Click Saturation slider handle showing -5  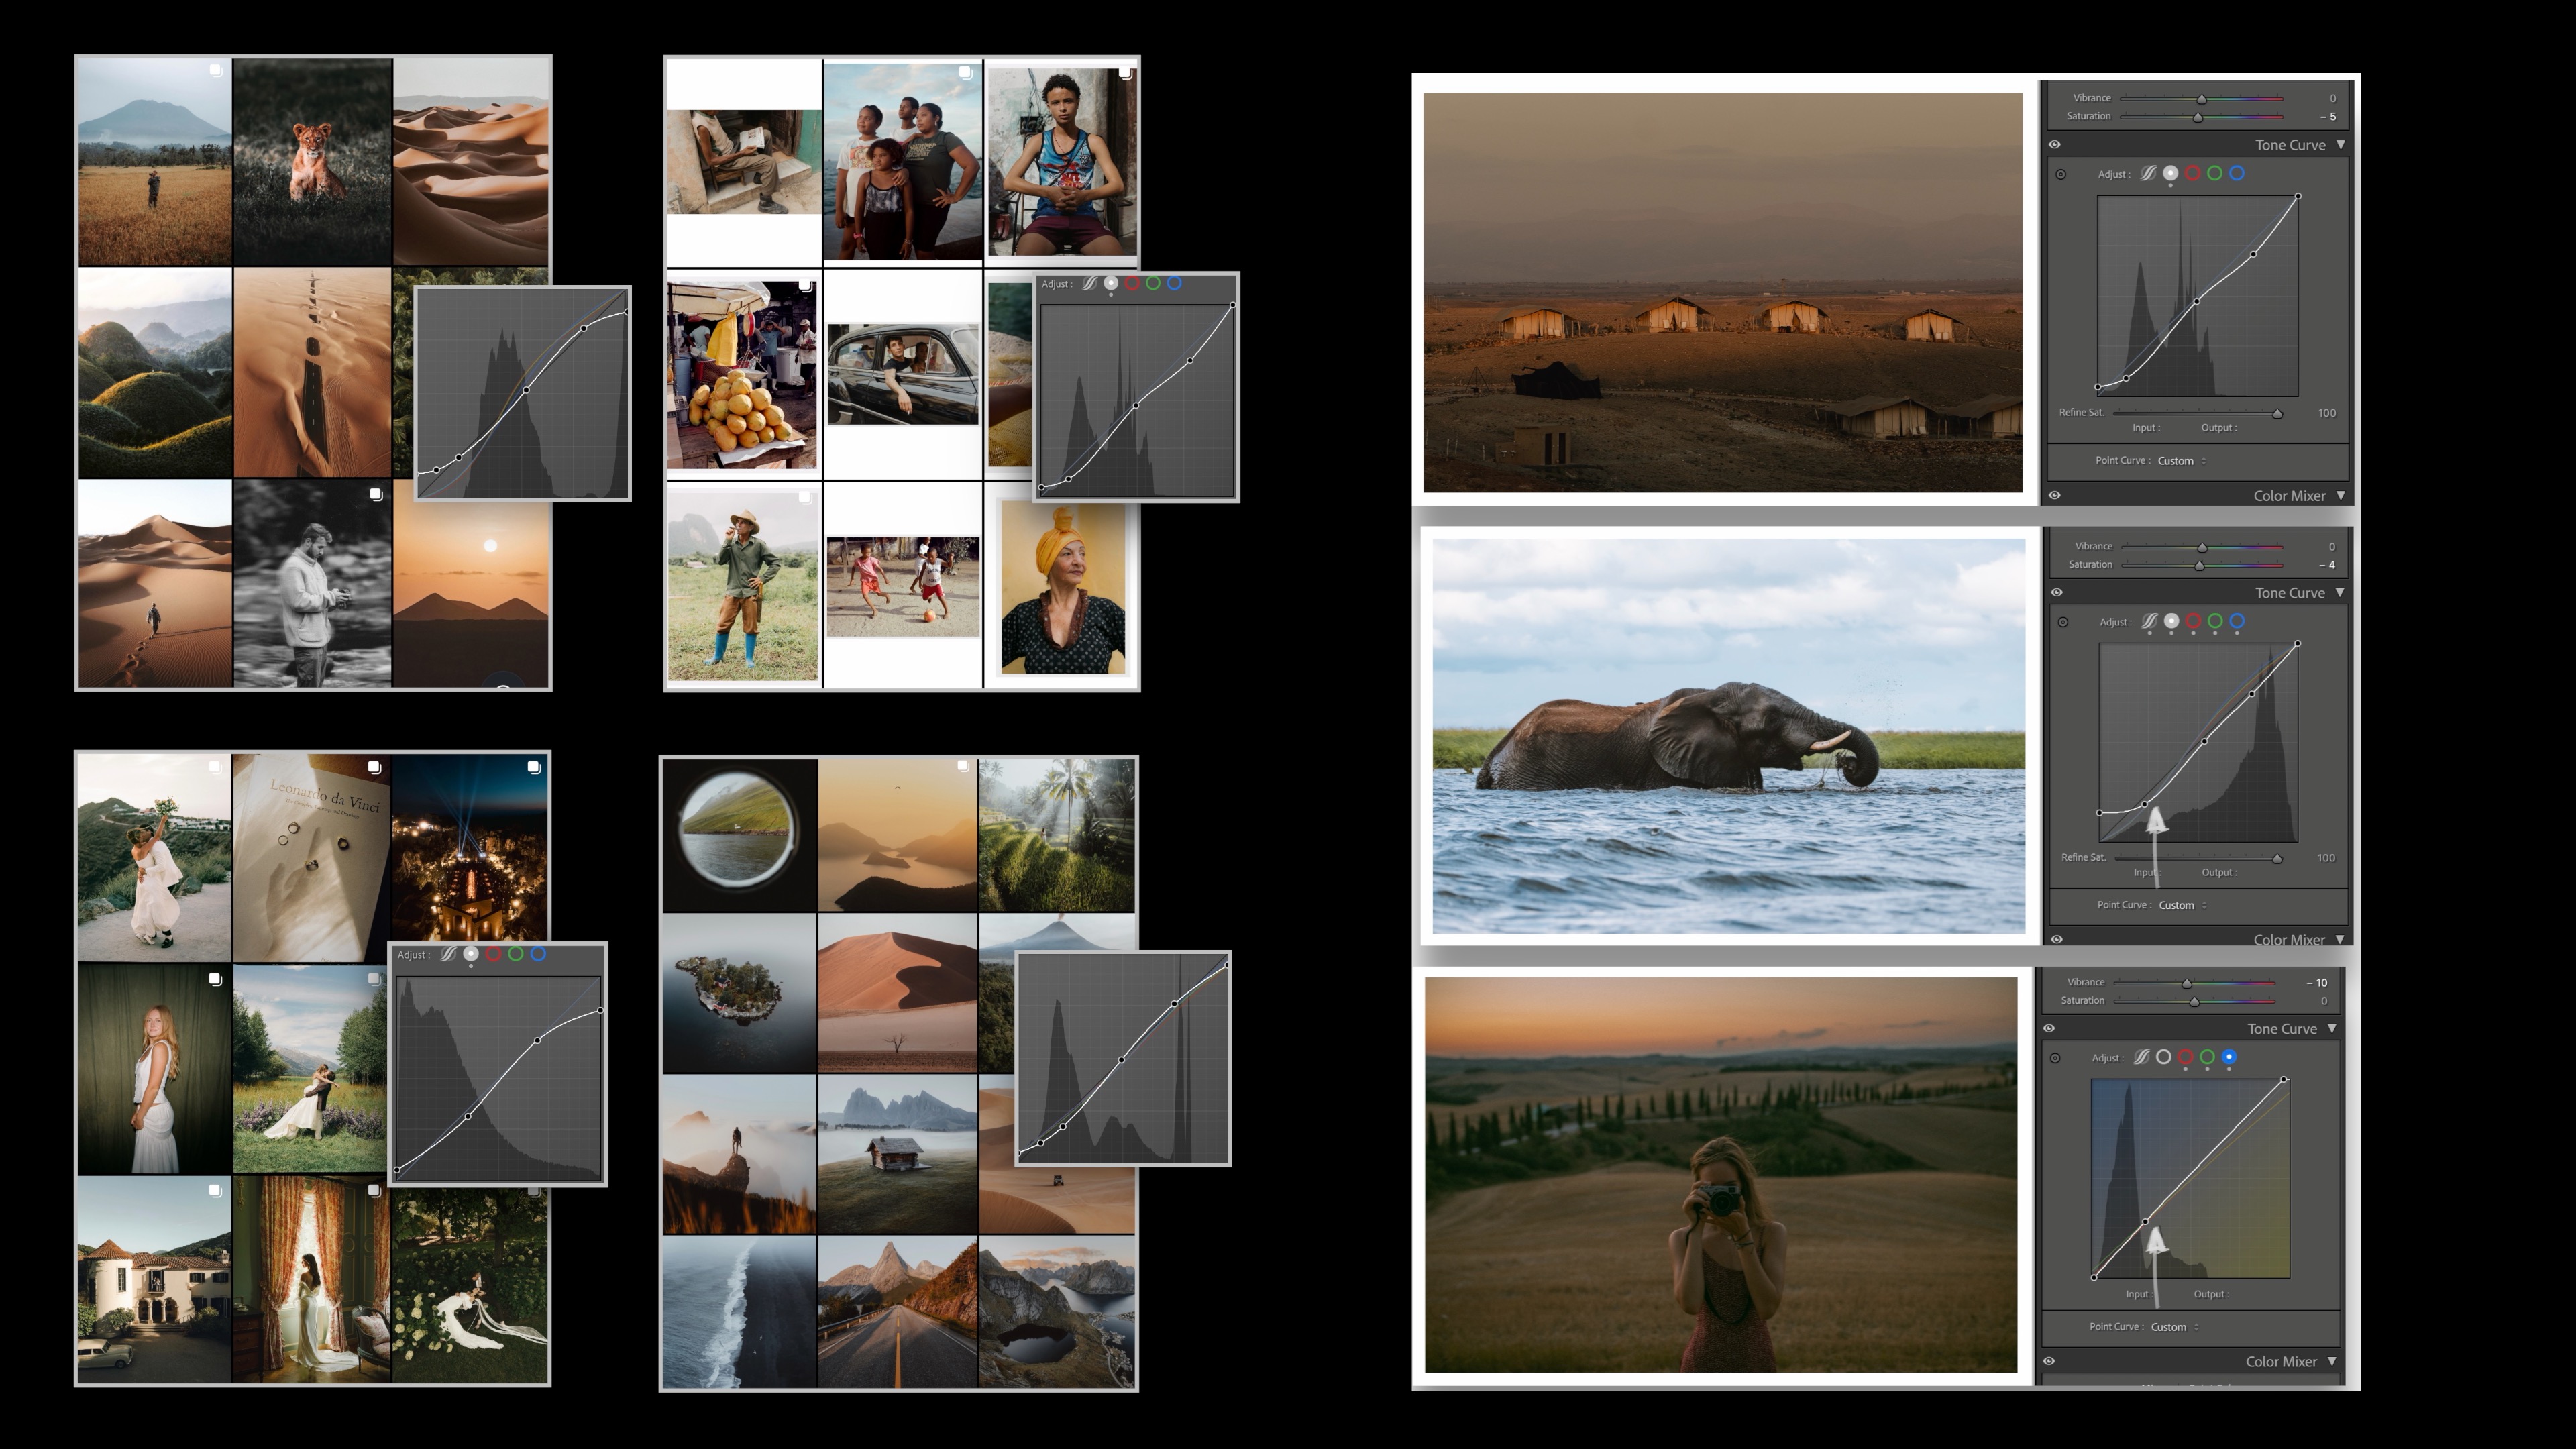[2198, 117]
